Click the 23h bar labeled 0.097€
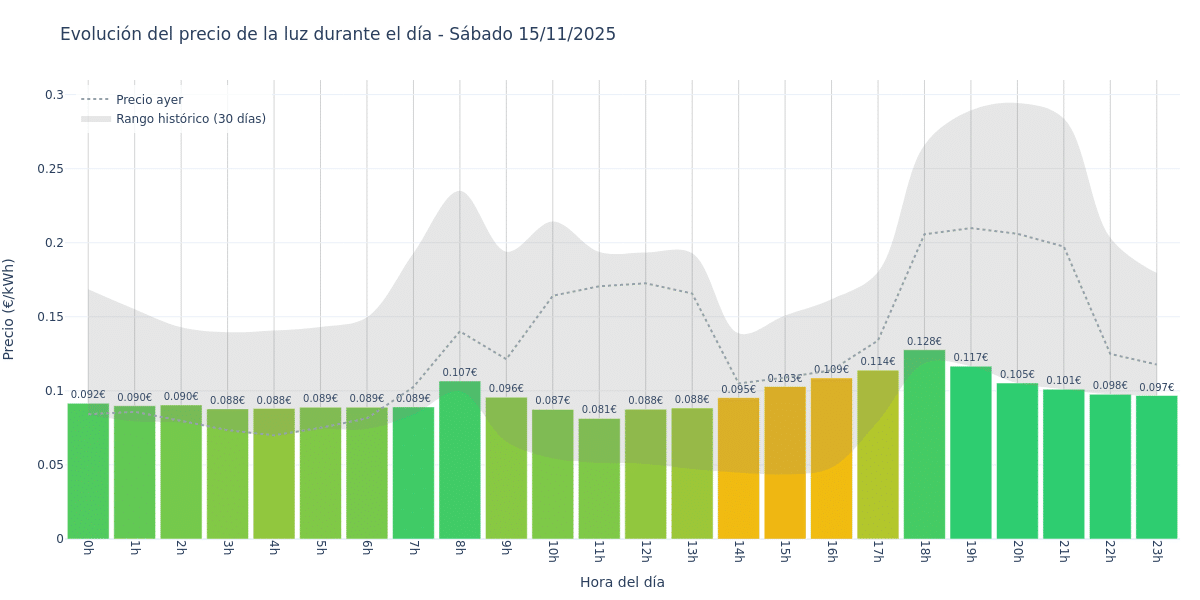The width and height of the screenshot is (1200, 600). pyautogui.click(x=1156, y=468)
